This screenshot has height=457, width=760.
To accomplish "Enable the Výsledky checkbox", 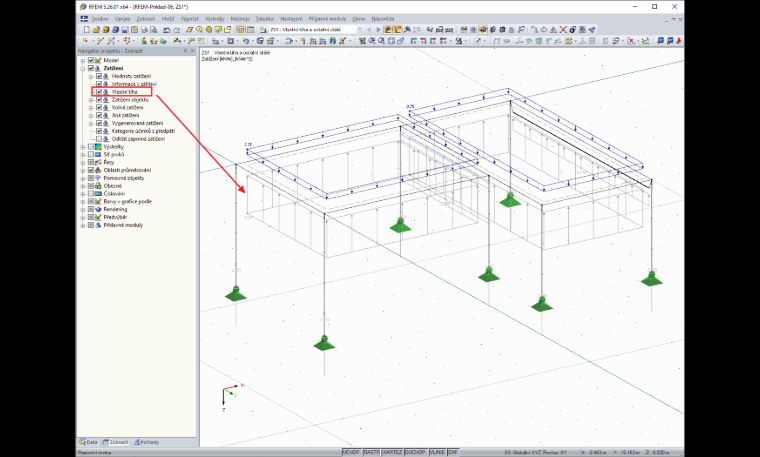I will (91, 147).
